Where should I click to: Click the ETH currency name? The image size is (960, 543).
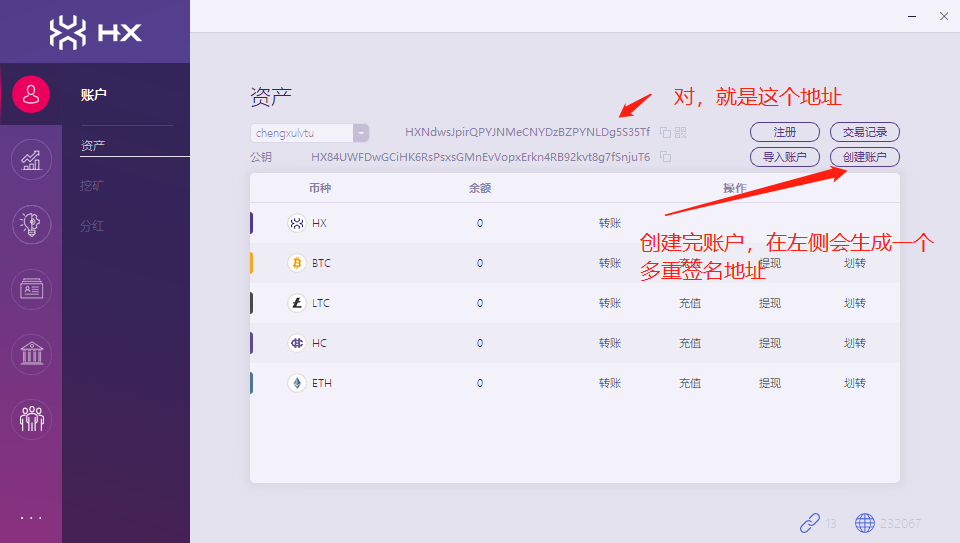pos(321,383)
